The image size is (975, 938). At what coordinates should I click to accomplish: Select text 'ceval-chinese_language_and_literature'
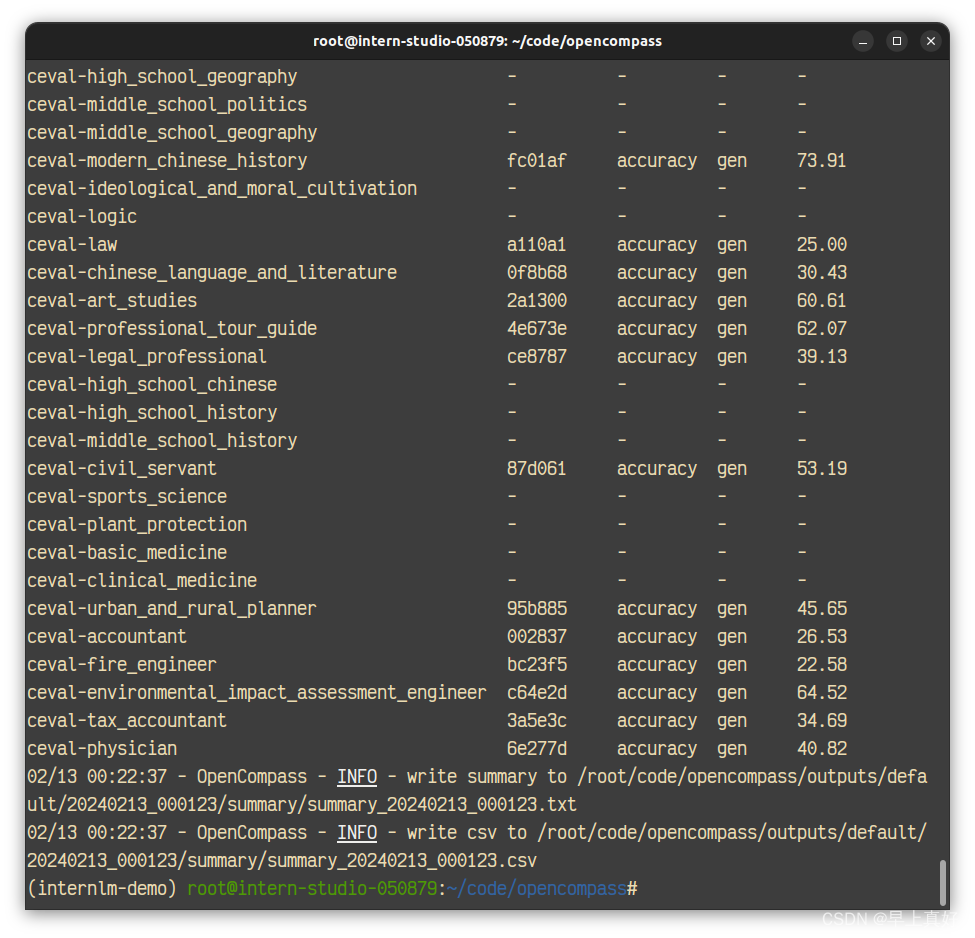tap(212, 272)
